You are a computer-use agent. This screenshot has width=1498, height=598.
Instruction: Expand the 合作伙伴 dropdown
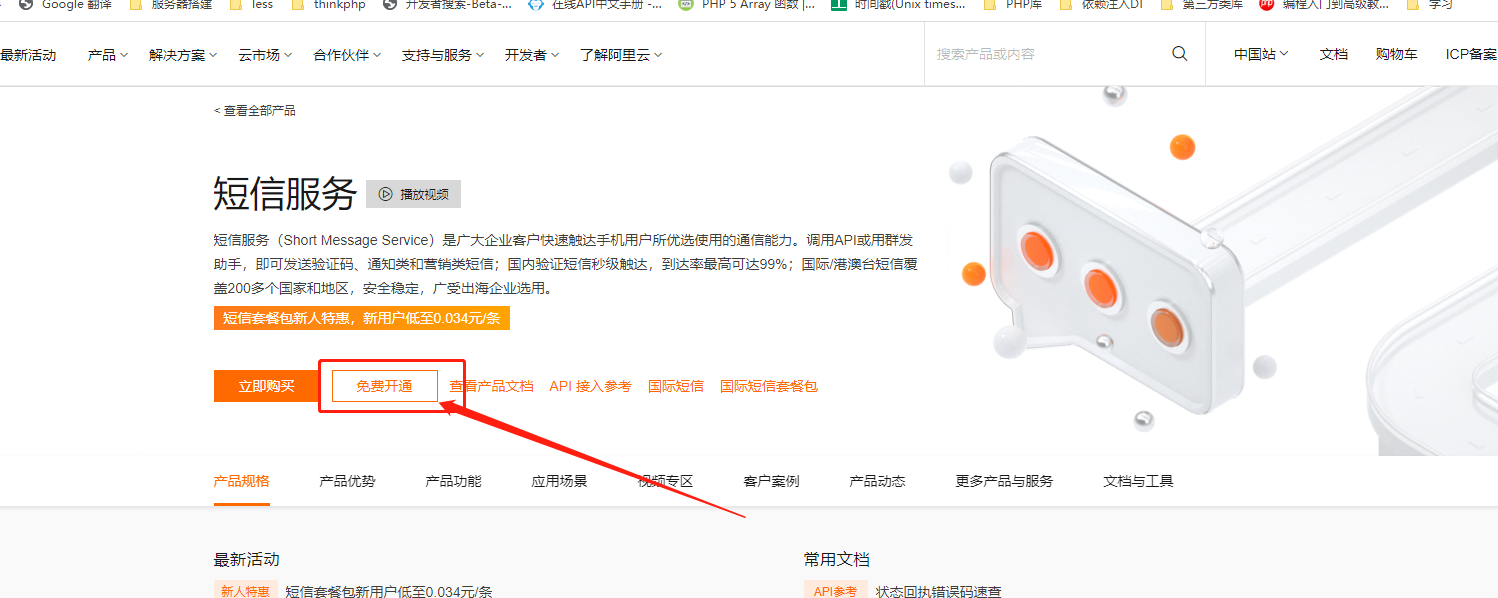[x=347, y=55]
